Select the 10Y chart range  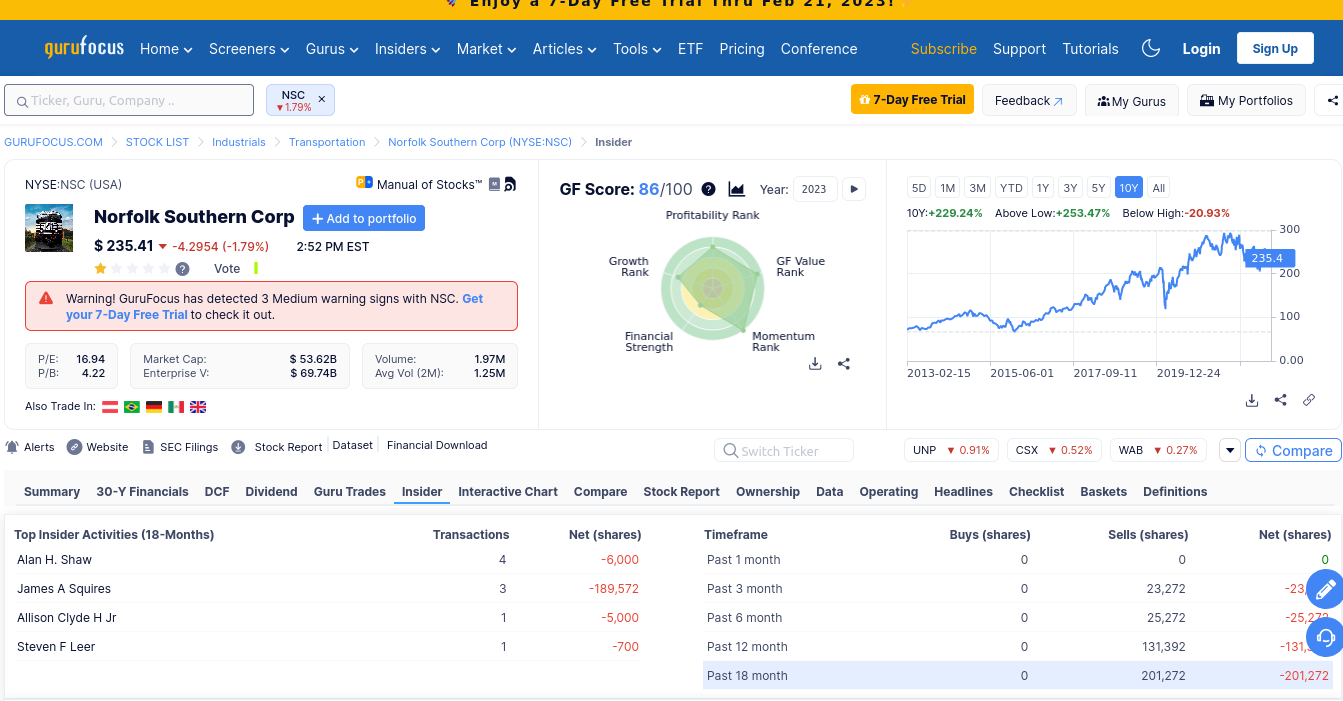tap(1129, 188)
